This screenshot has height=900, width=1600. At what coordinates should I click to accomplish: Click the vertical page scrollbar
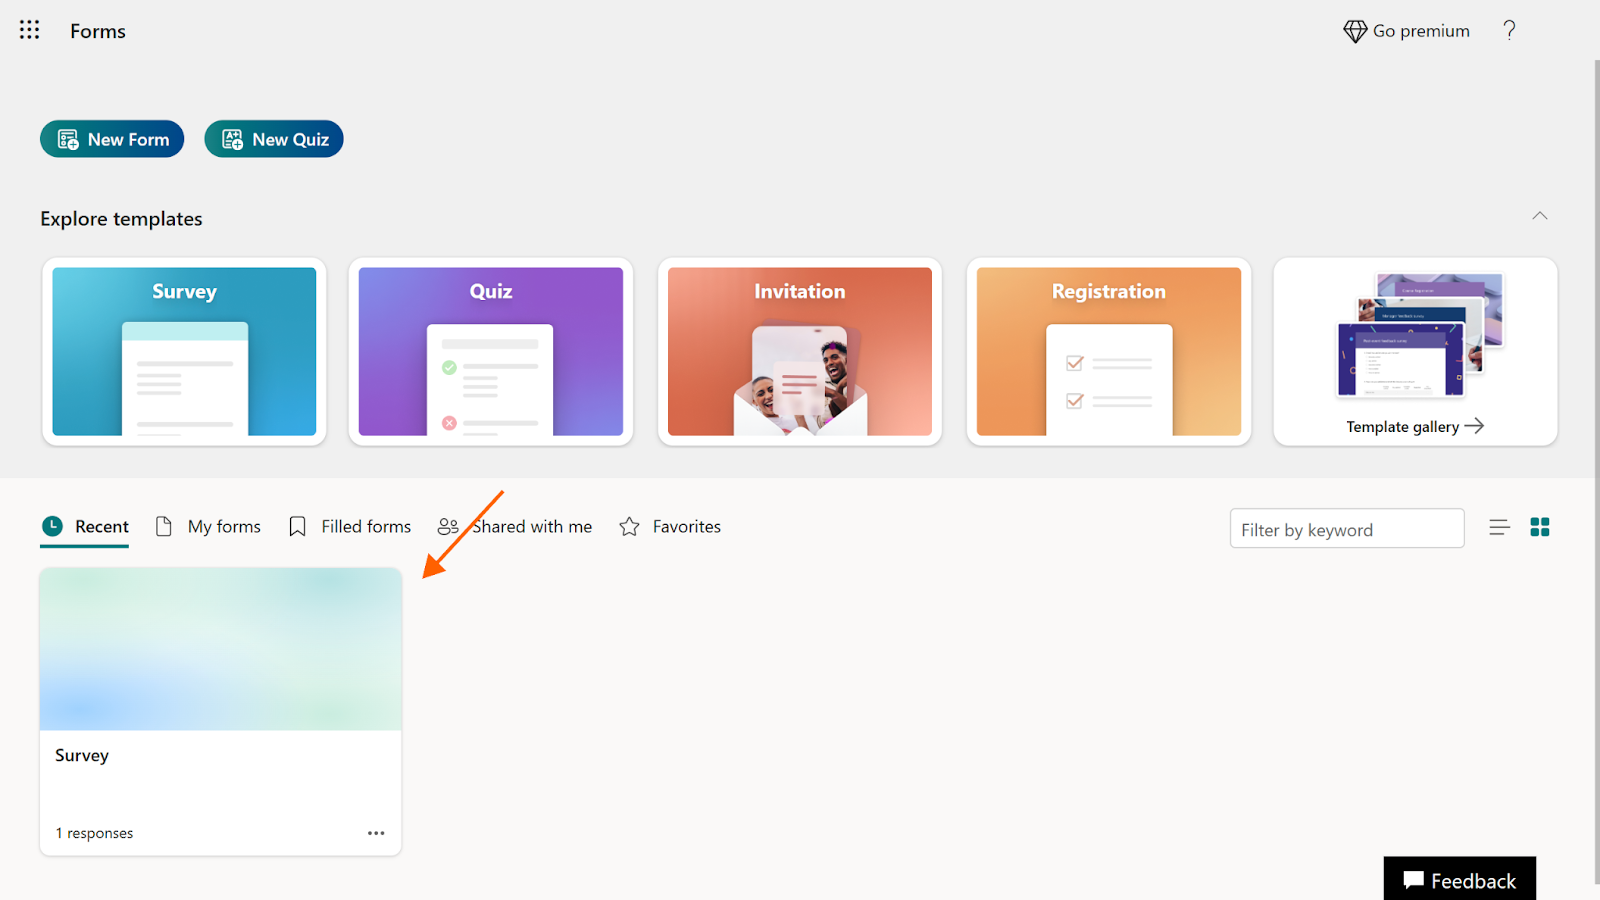[x=1596, y=470]
